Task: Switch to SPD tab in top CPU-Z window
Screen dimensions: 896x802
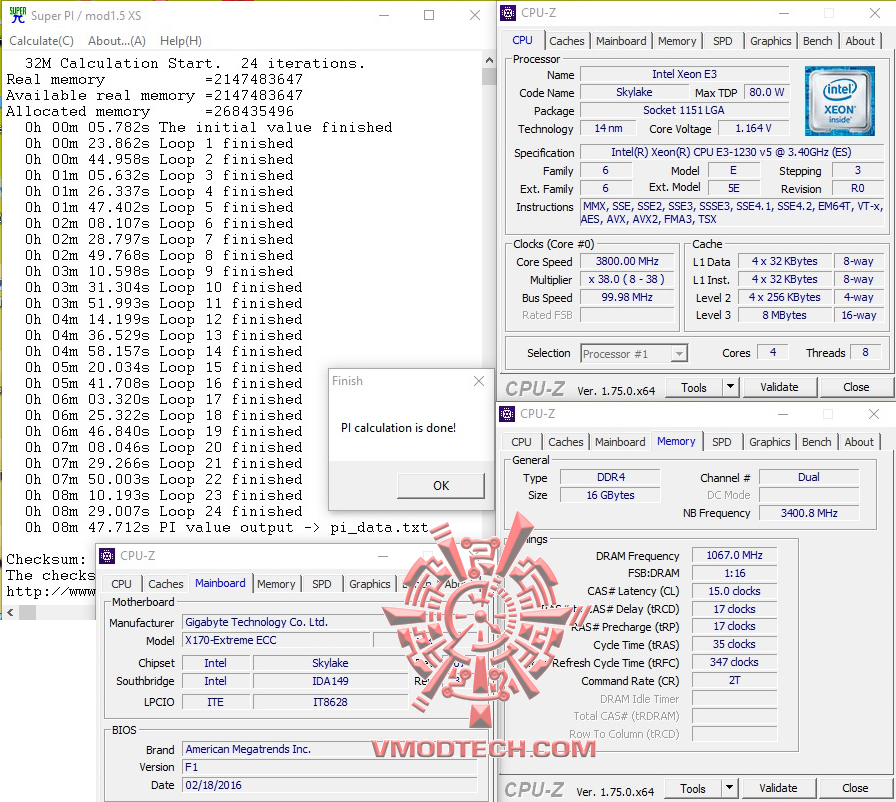Action: point(722,41)
